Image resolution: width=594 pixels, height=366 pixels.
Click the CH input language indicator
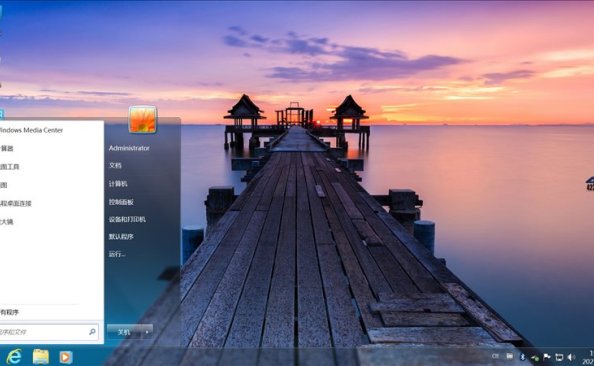click(x=495, y=356)
